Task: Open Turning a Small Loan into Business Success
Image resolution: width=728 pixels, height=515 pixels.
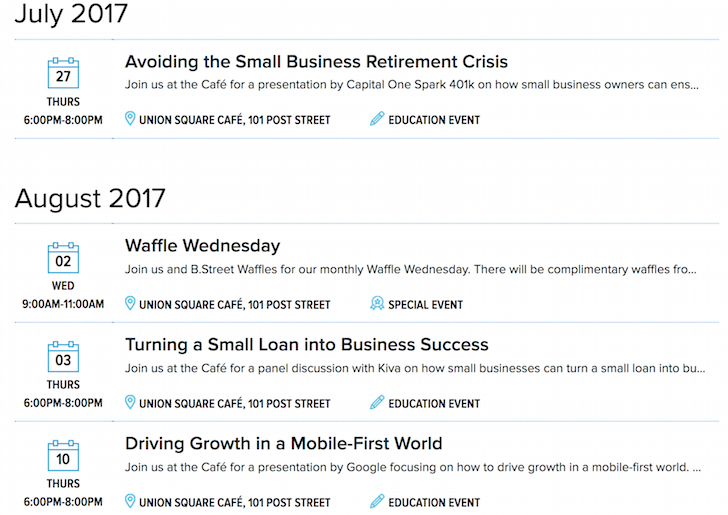Action: 306,345
